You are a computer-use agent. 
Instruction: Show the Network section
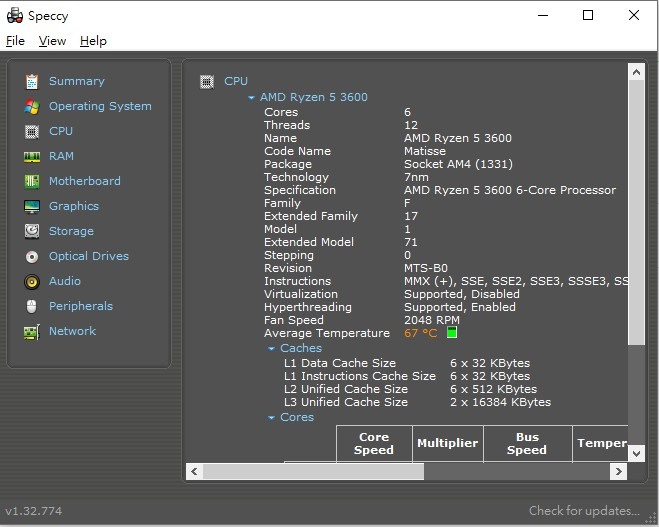[x=73, y=331]
